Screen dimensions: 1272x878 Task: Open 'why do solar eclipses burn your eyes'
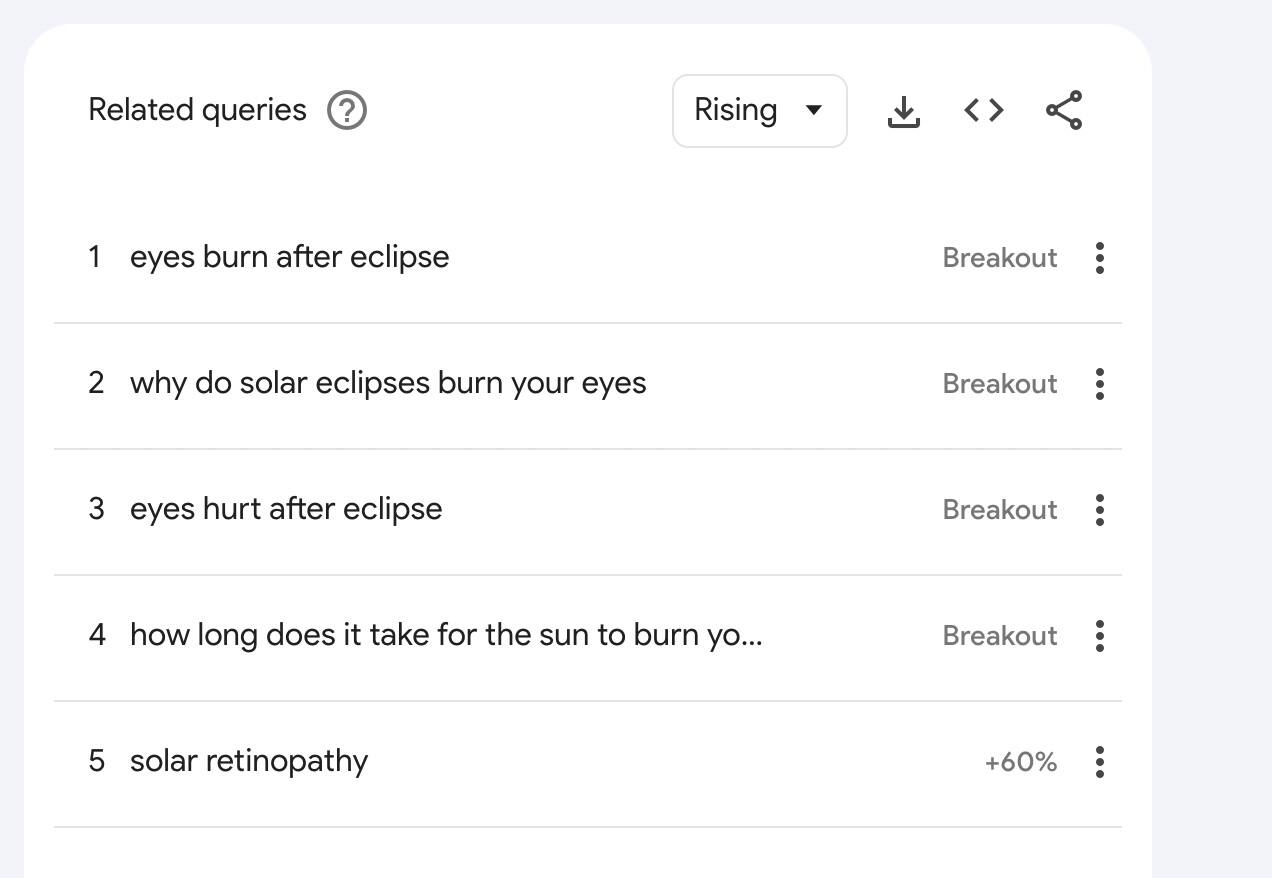(388, 383)
